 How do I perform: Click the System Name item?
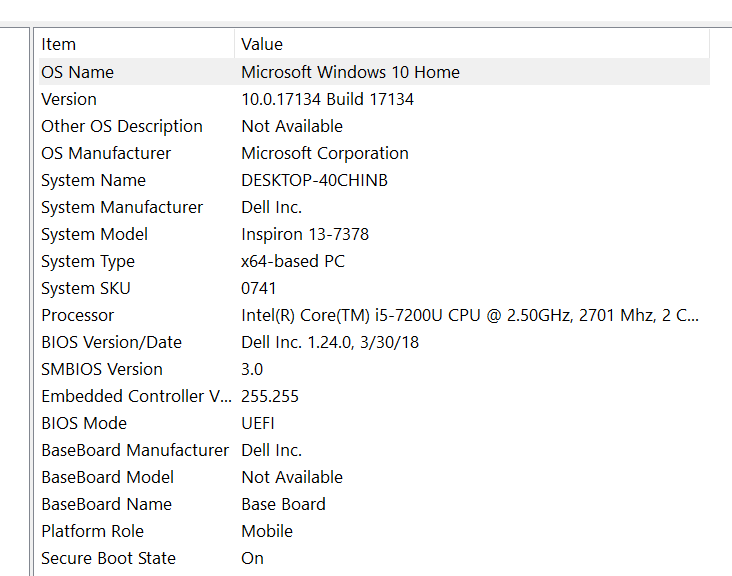pos(93,180)
